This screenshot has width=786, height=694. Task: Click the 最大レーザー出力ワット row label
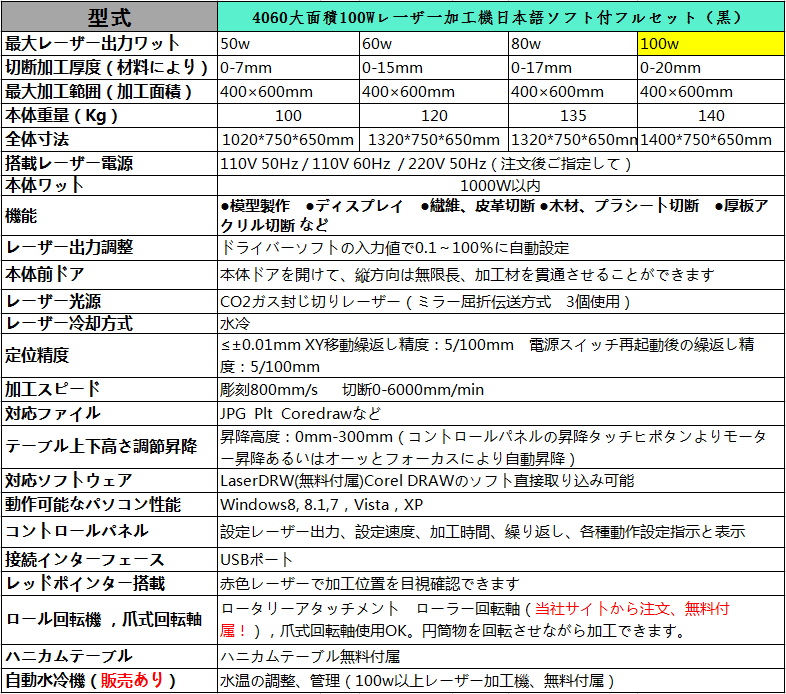(x=109, y=44)
